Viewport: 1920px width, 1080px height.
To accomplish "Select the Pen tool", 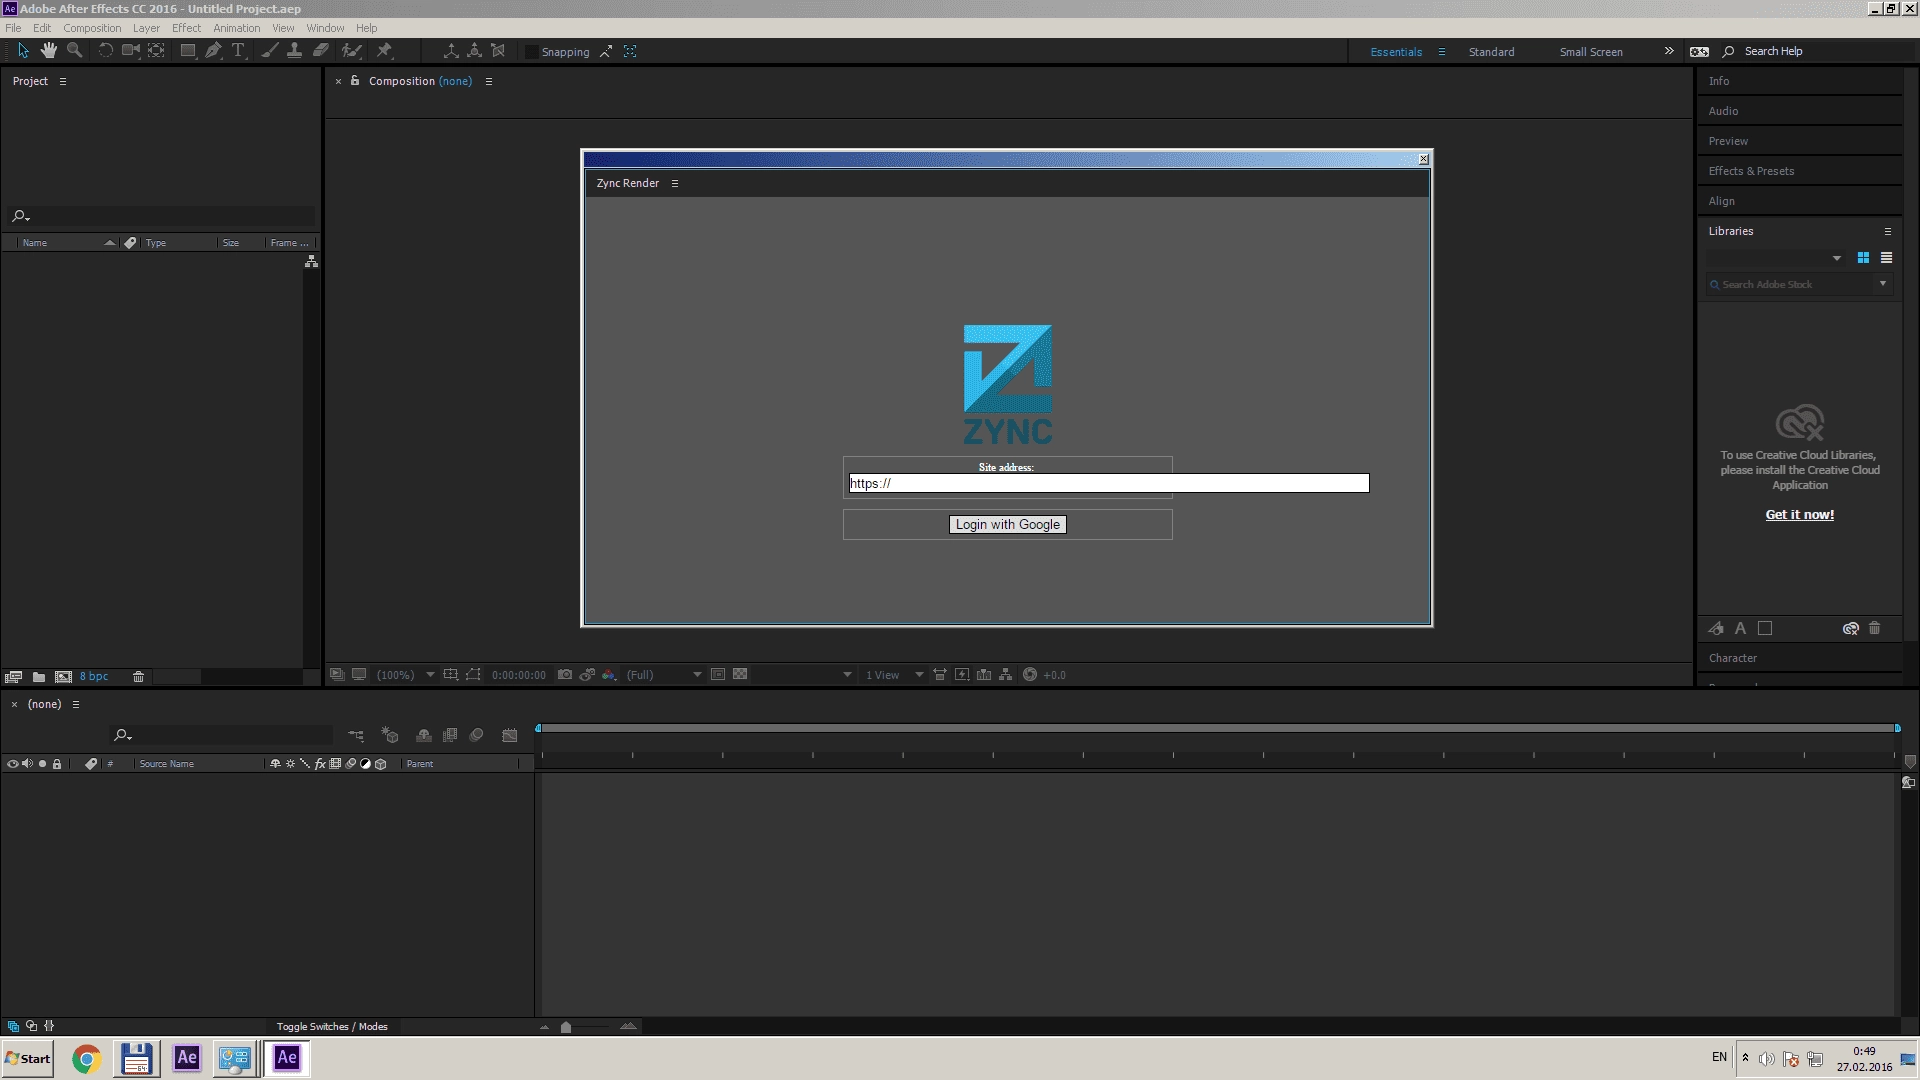I will 213,51.
